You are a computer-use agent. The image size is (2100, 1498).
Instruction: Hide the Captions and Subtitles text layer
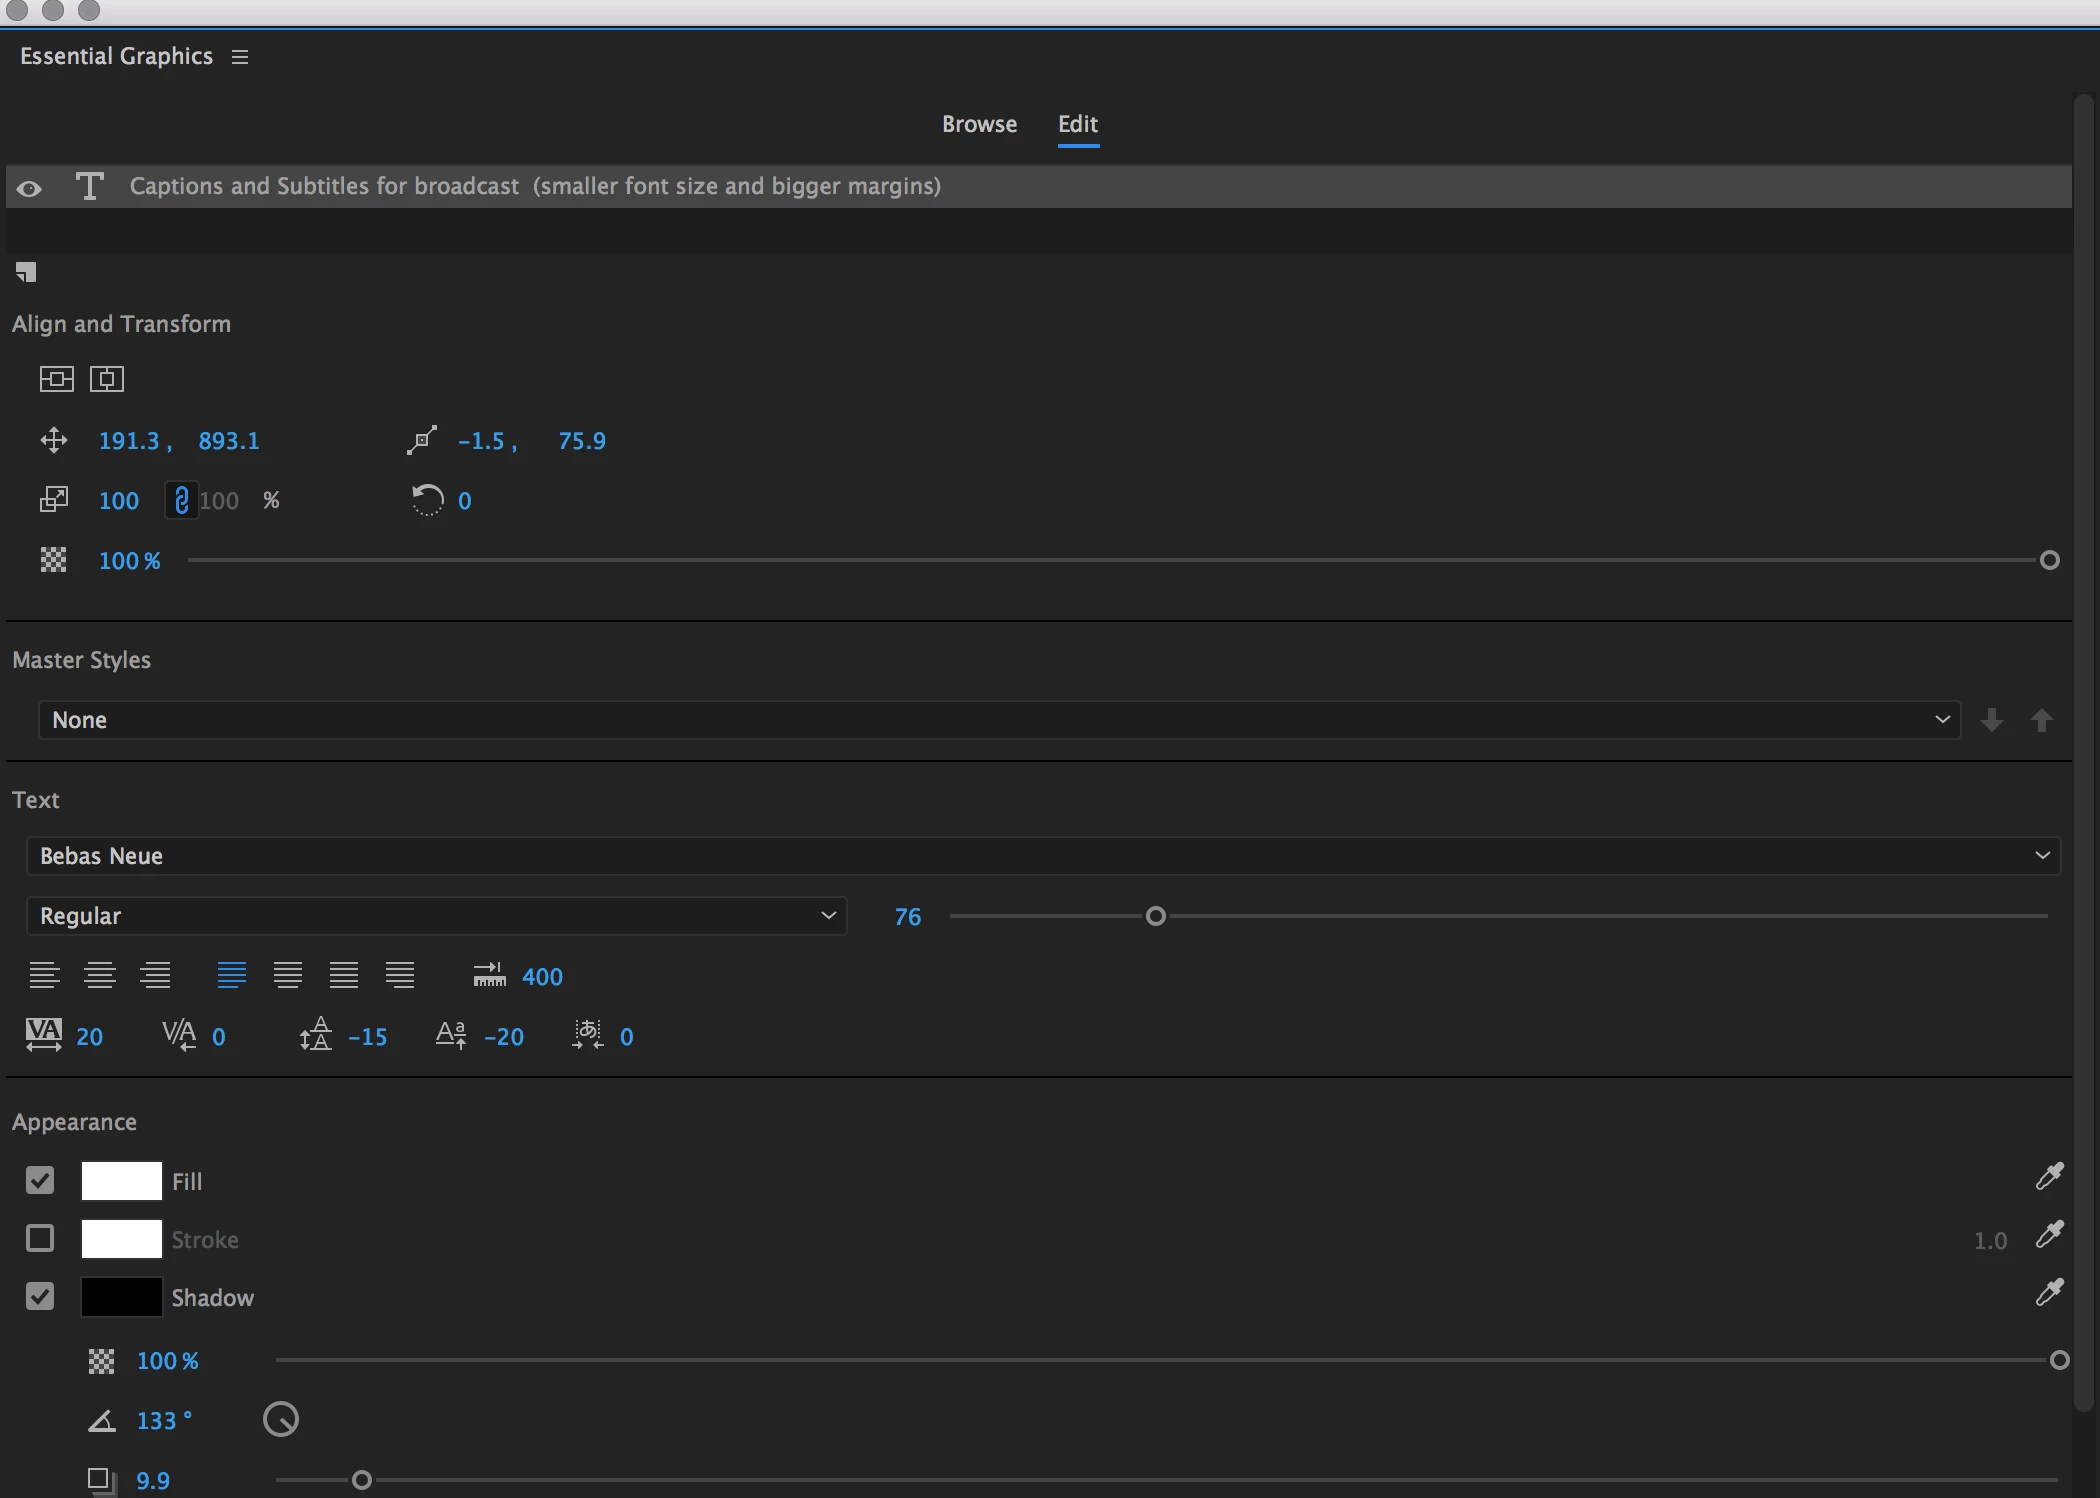(x=29, y=188)
